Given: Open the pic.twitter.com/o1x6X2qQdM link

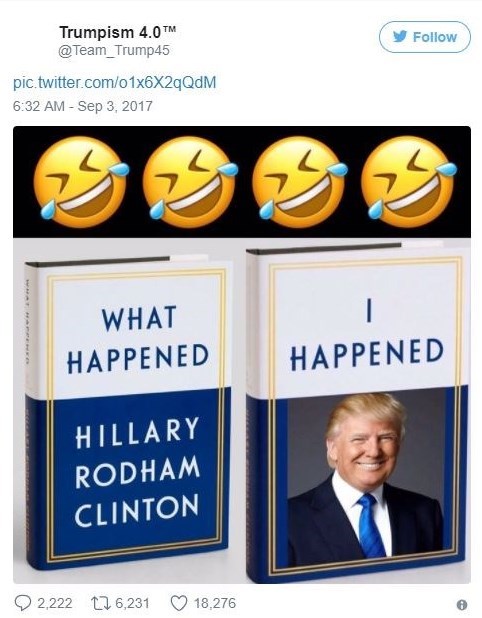Looking at the screenshot, I should coord(115,82).
